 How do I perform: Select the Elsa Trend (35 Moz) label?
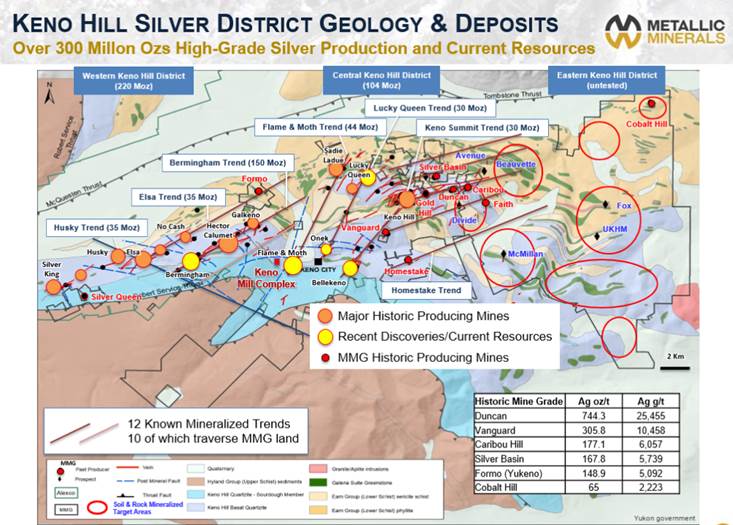(x=178, y=197)
